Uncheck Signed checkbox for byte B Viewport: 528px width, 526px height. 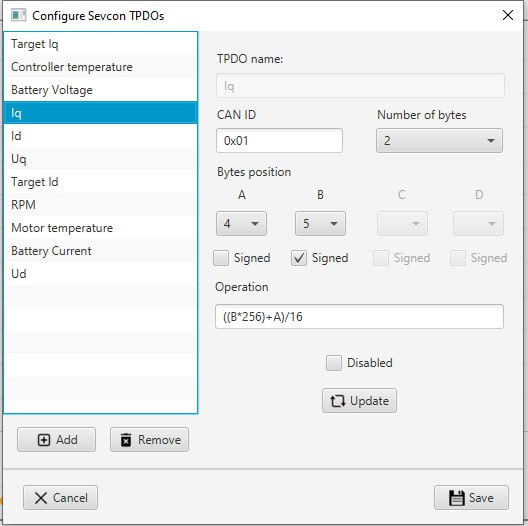click(x=299, y=258)
